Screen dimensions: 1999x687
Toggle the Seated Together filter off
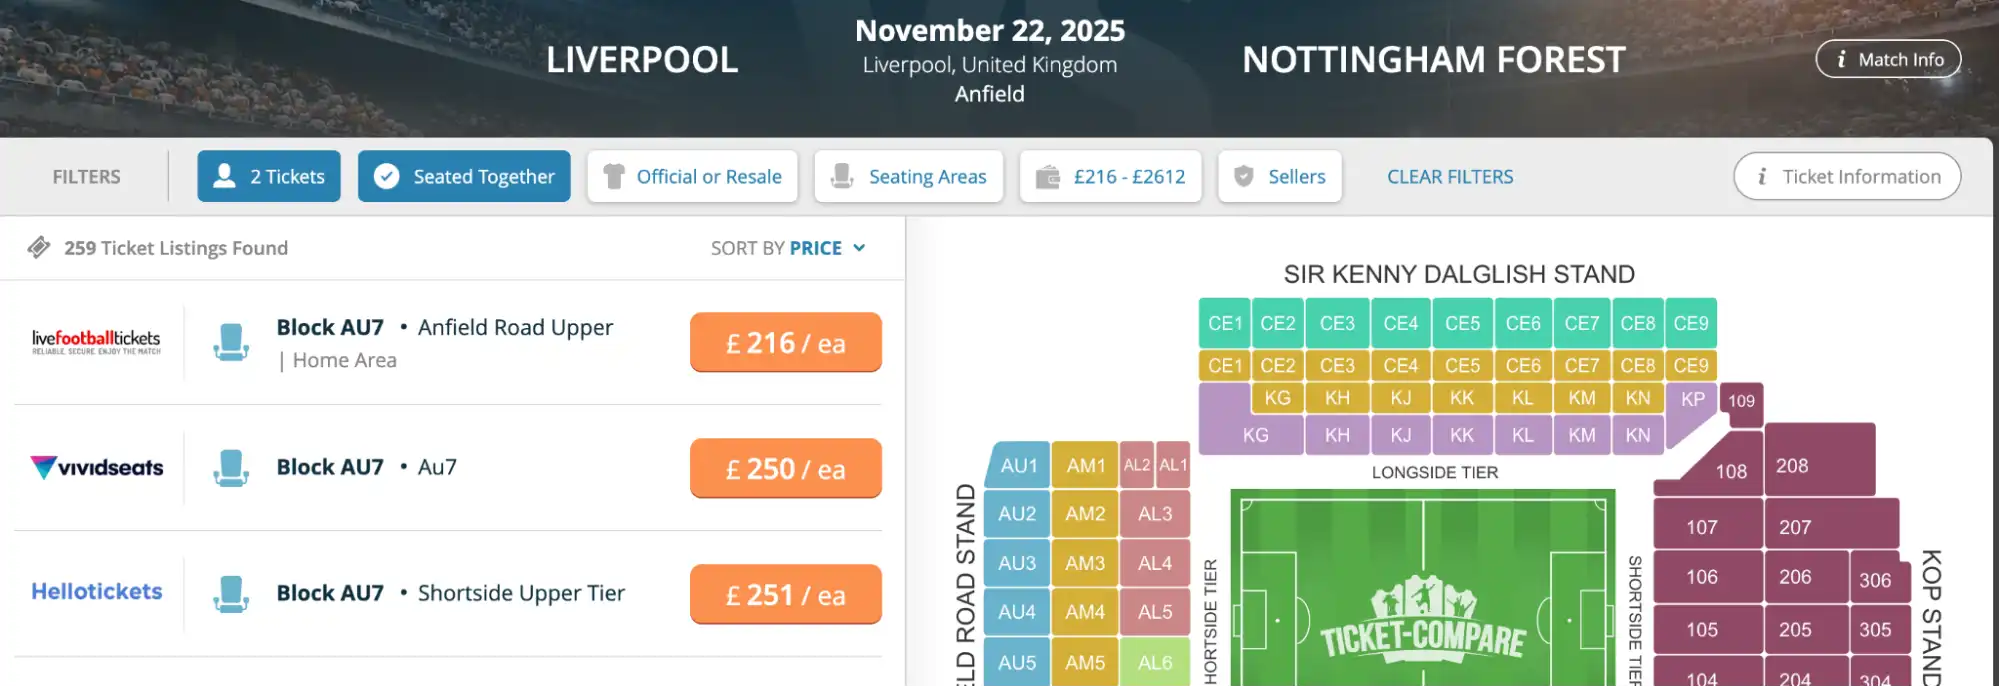(463, 176)
